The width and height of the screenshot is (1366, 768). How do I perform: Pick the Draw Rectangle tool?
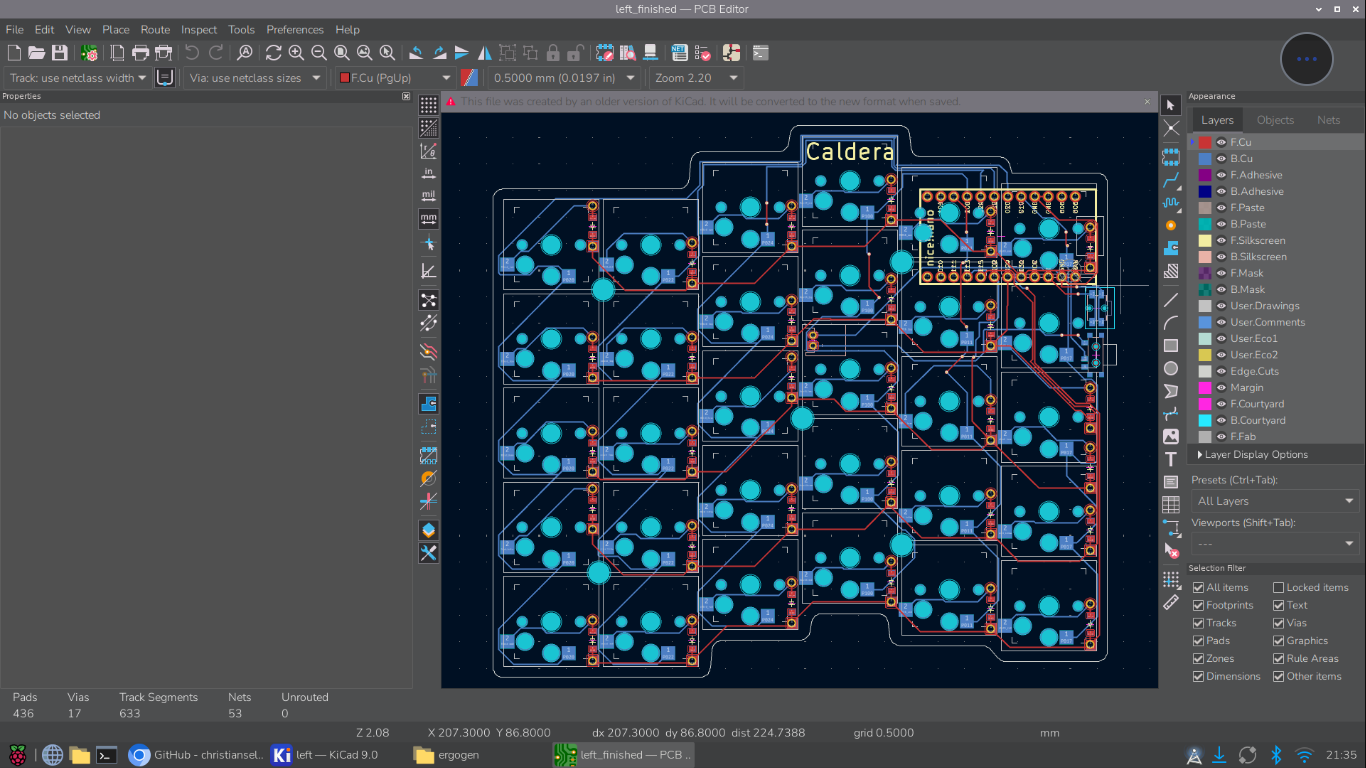point(1171,346)
